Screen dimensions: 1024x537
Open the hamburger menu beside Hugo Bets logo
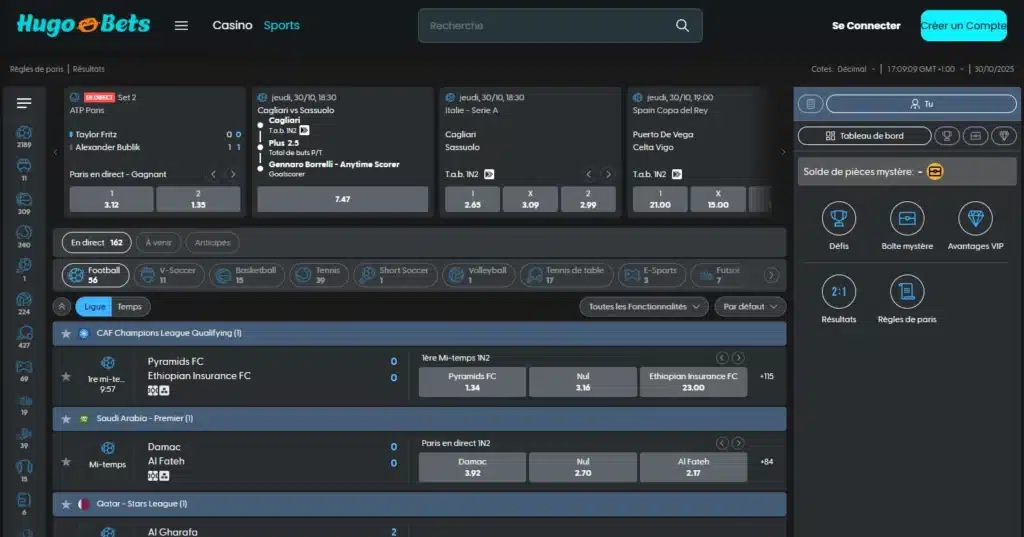coord(181,25)
